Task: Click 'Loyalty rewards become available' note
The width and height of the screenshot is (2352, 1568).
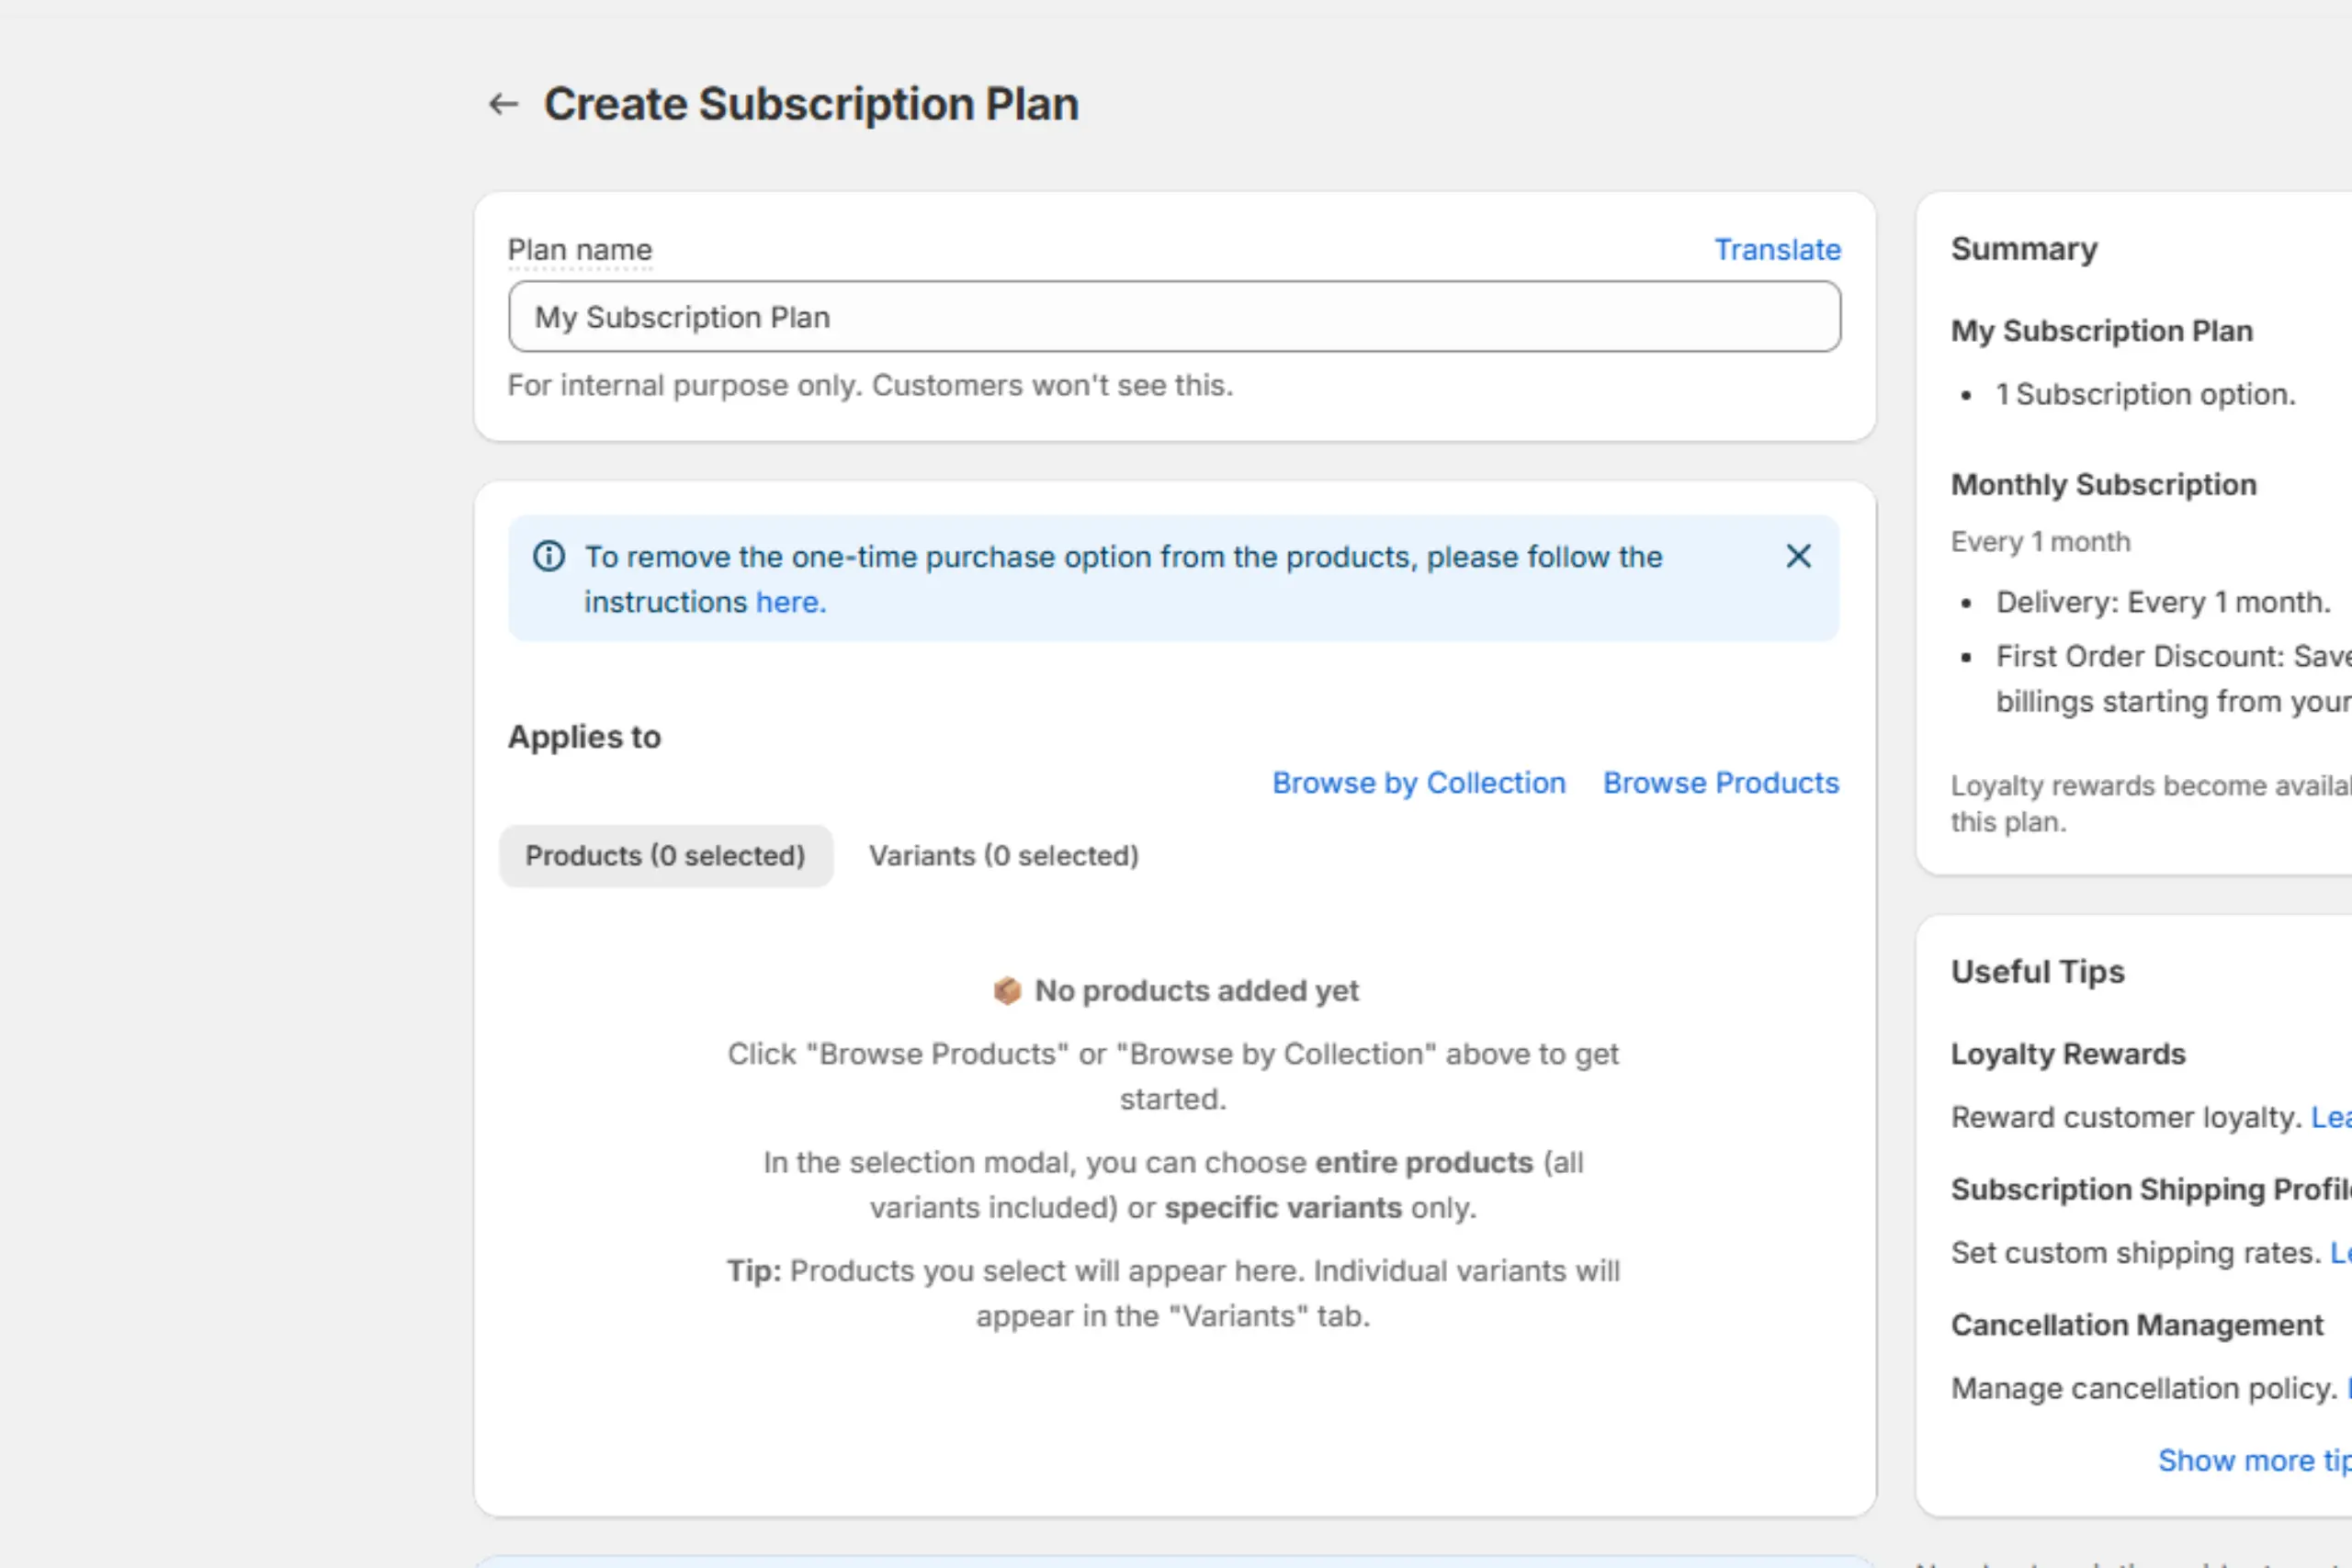Action: (x=2151, y=804)
